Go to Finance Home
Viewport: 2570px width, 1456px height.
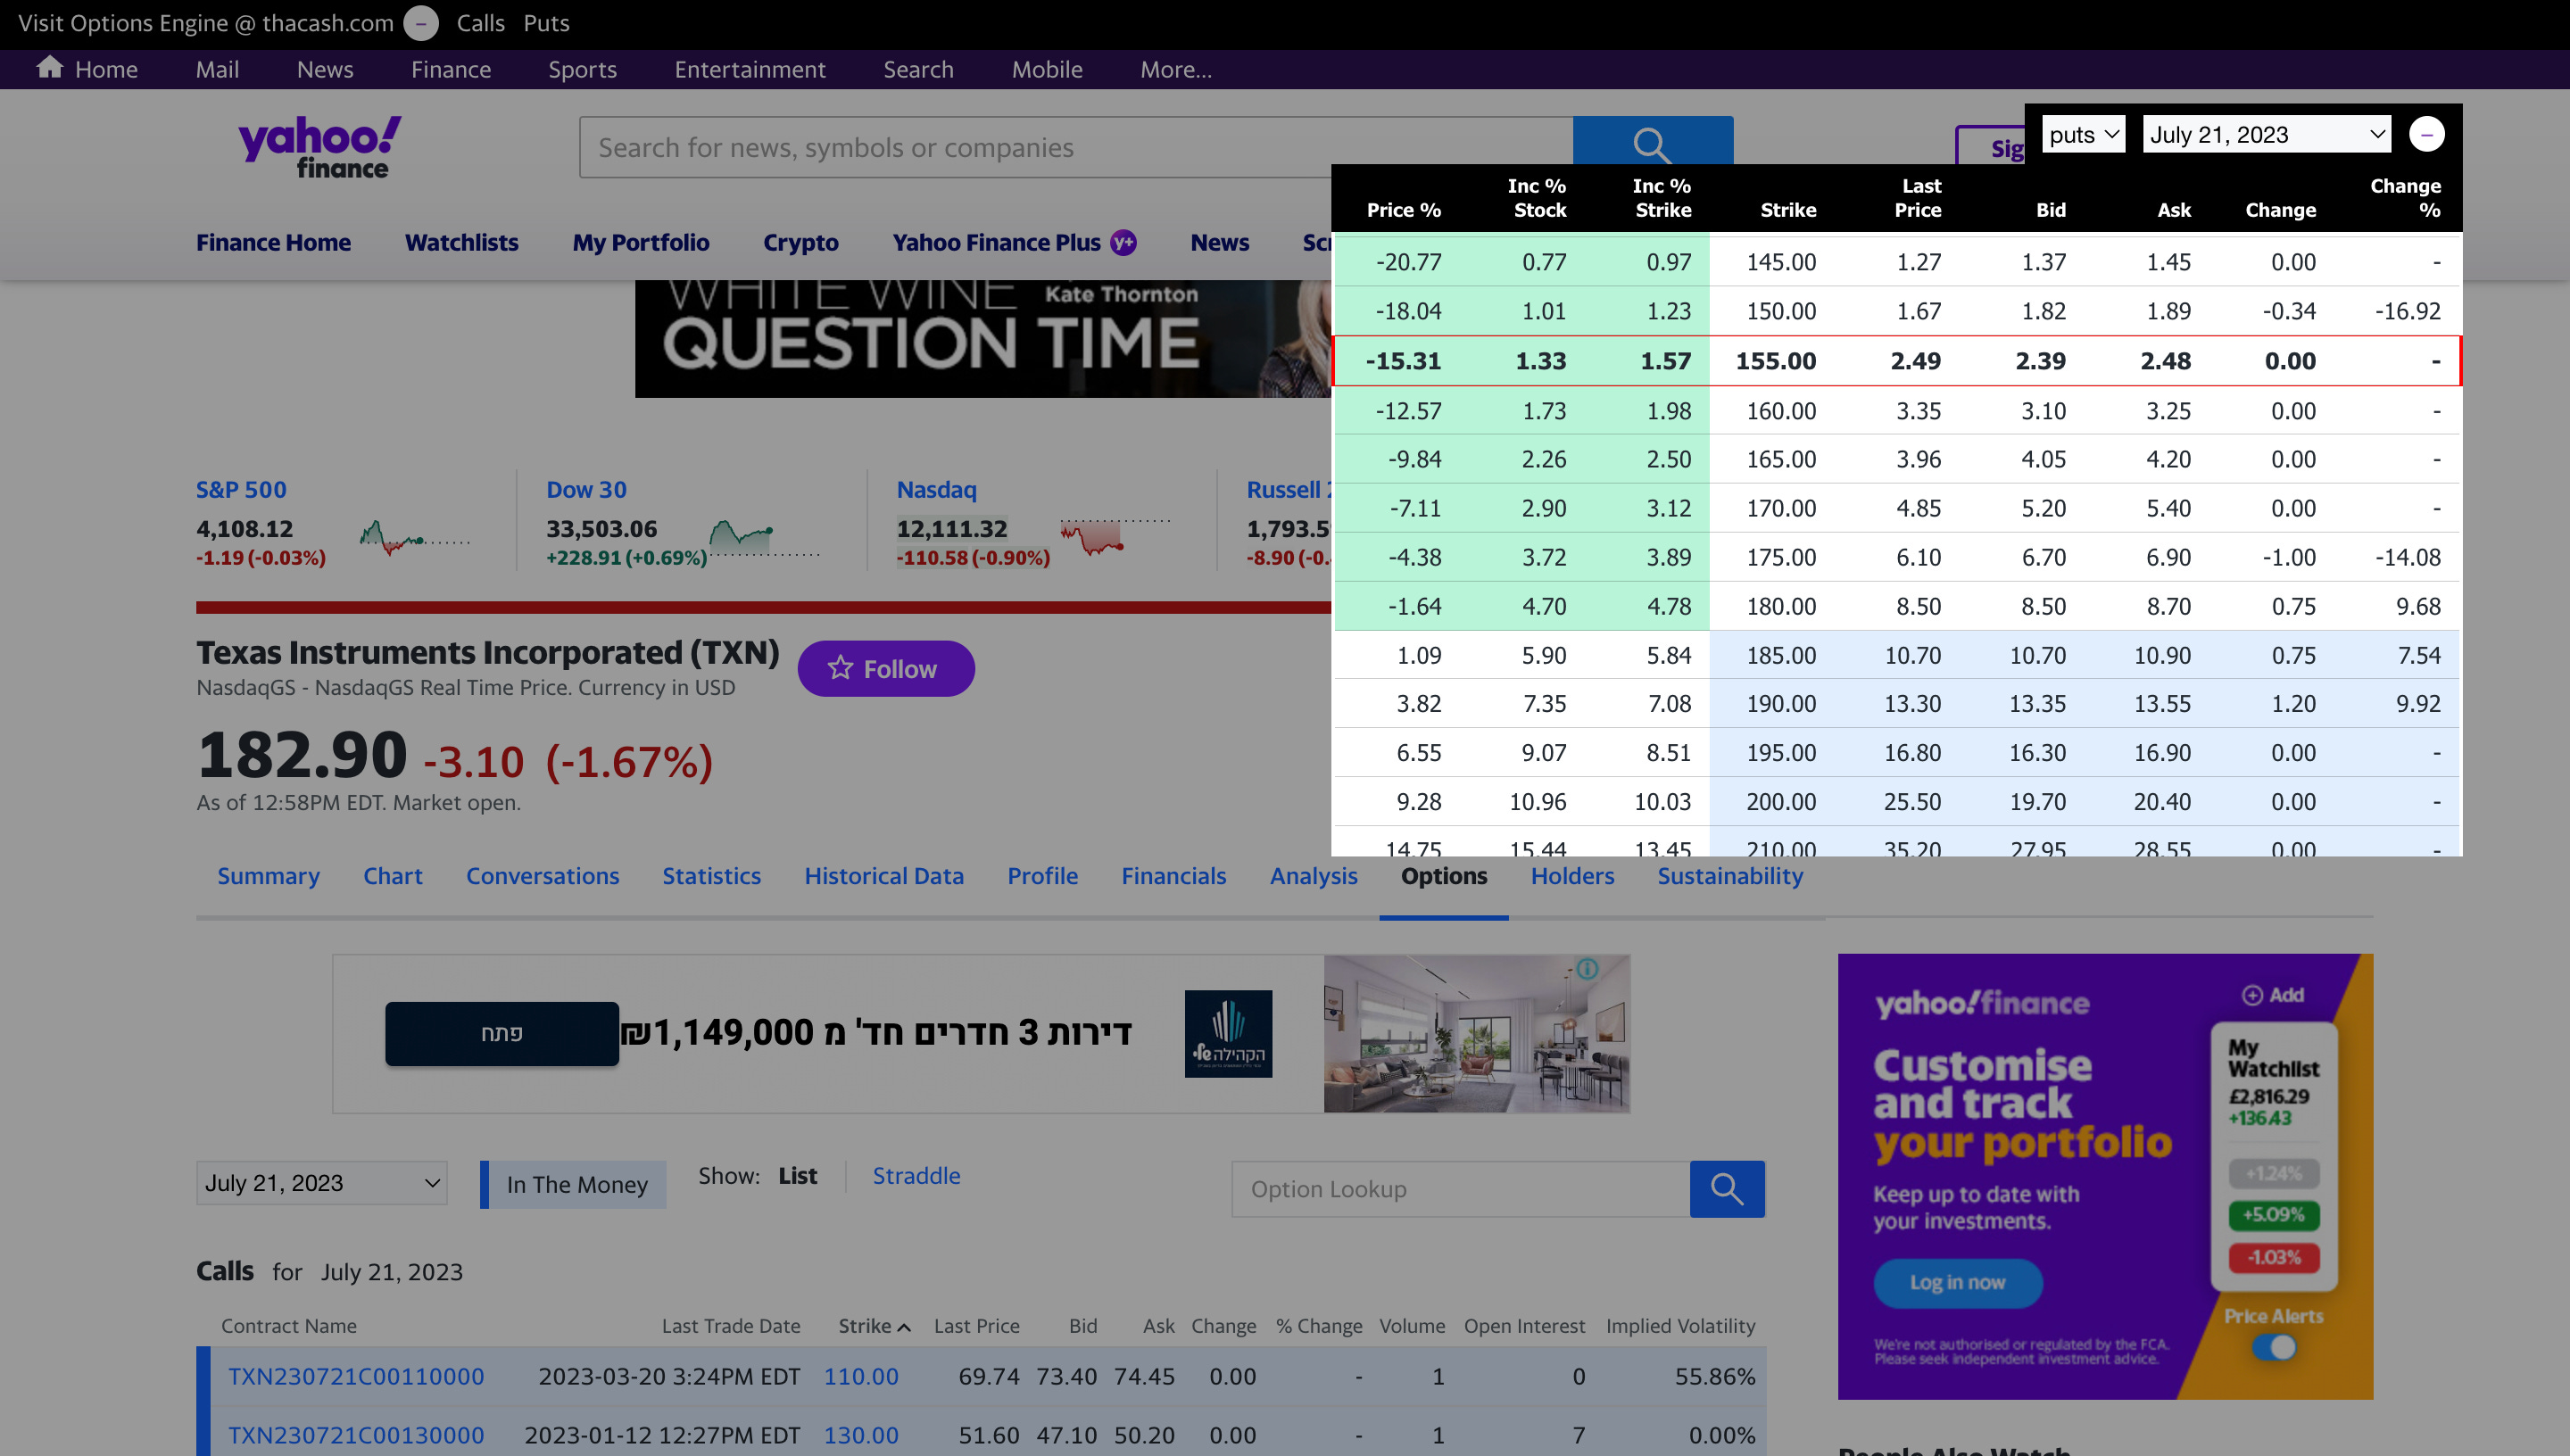[x=273, y=242]
